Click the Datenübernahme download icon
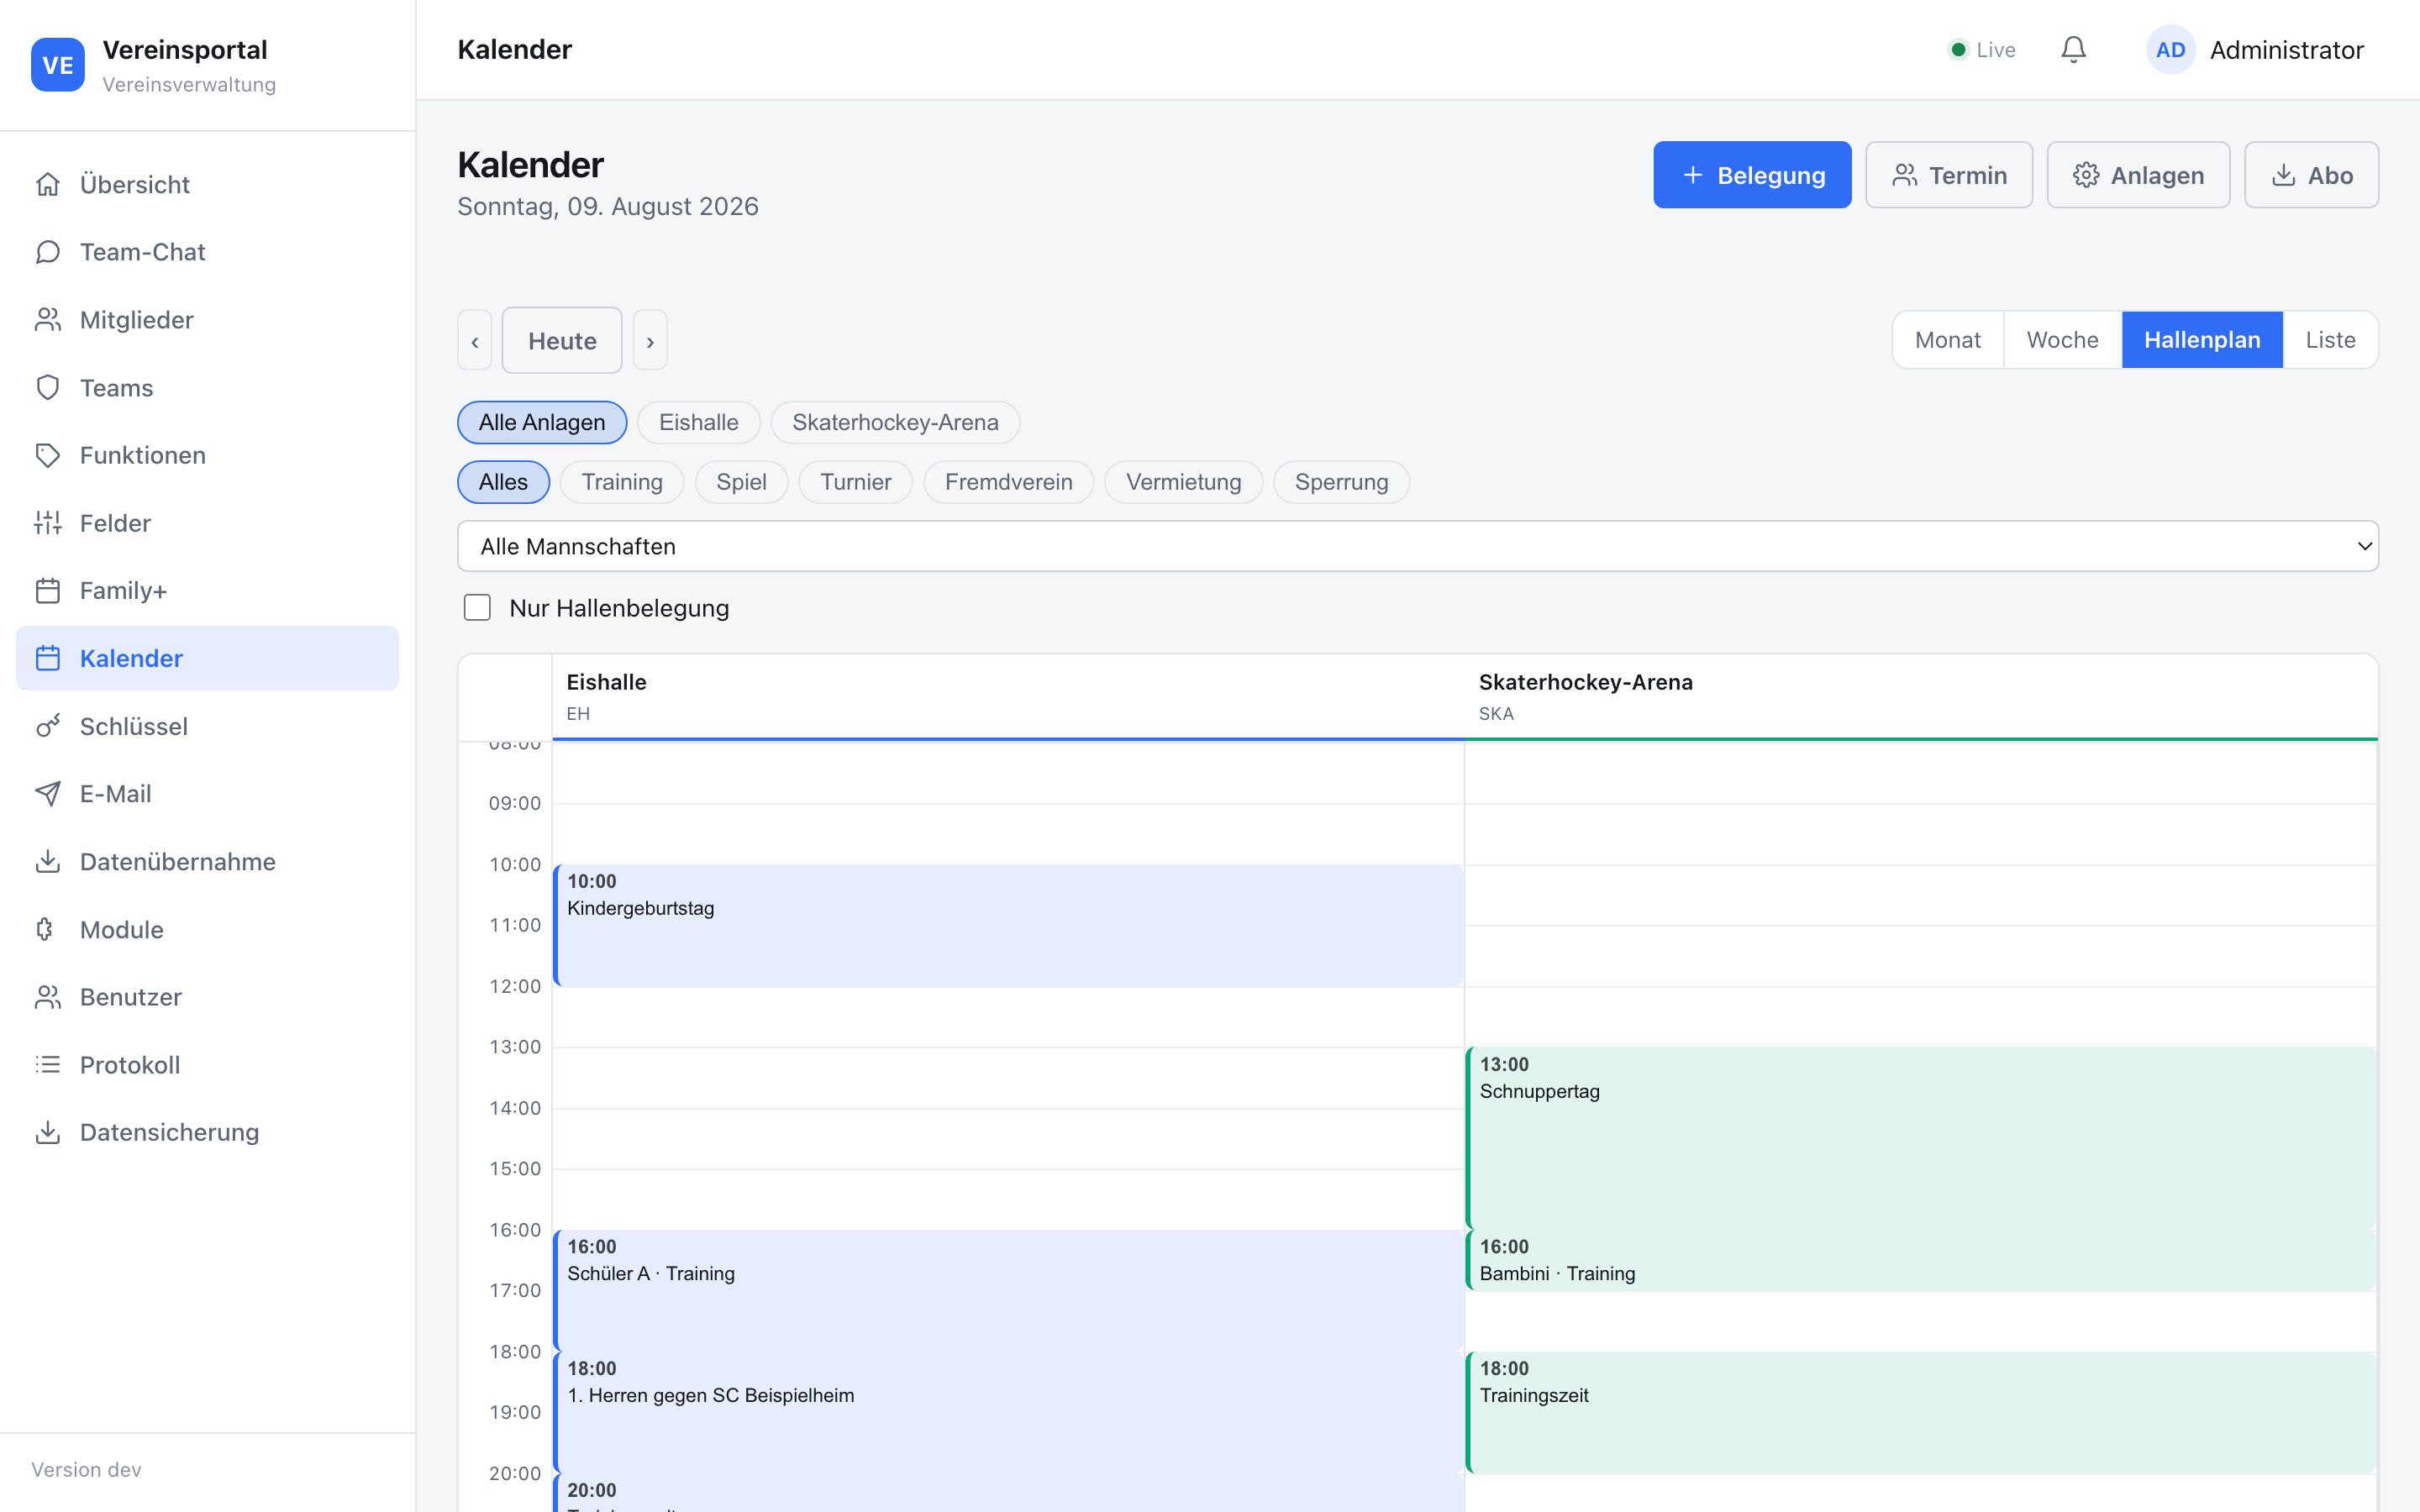2420x1512 pixels. click(48, 862)
